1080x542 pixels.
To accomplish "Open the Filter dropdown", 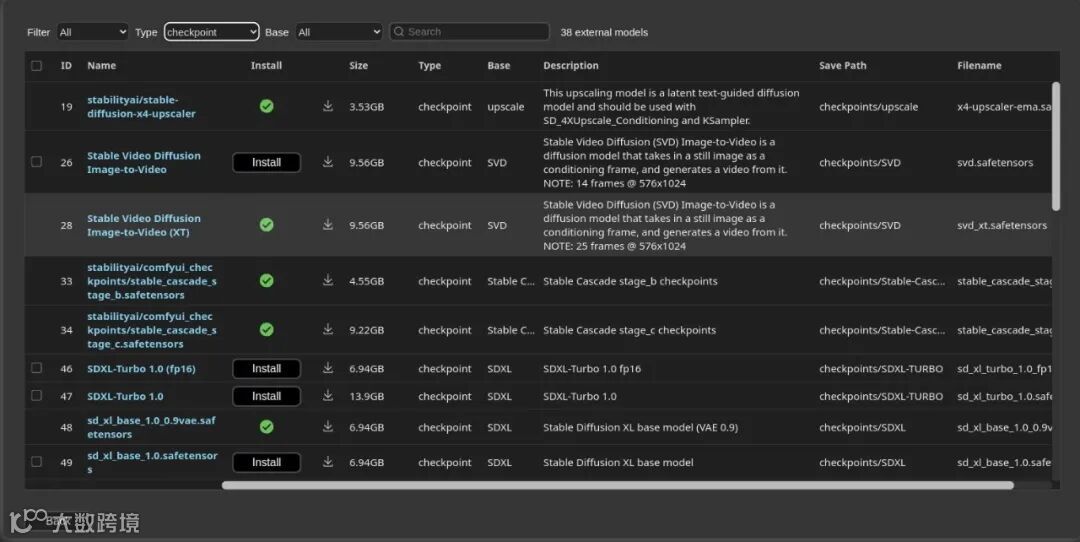I will [92, 32].
